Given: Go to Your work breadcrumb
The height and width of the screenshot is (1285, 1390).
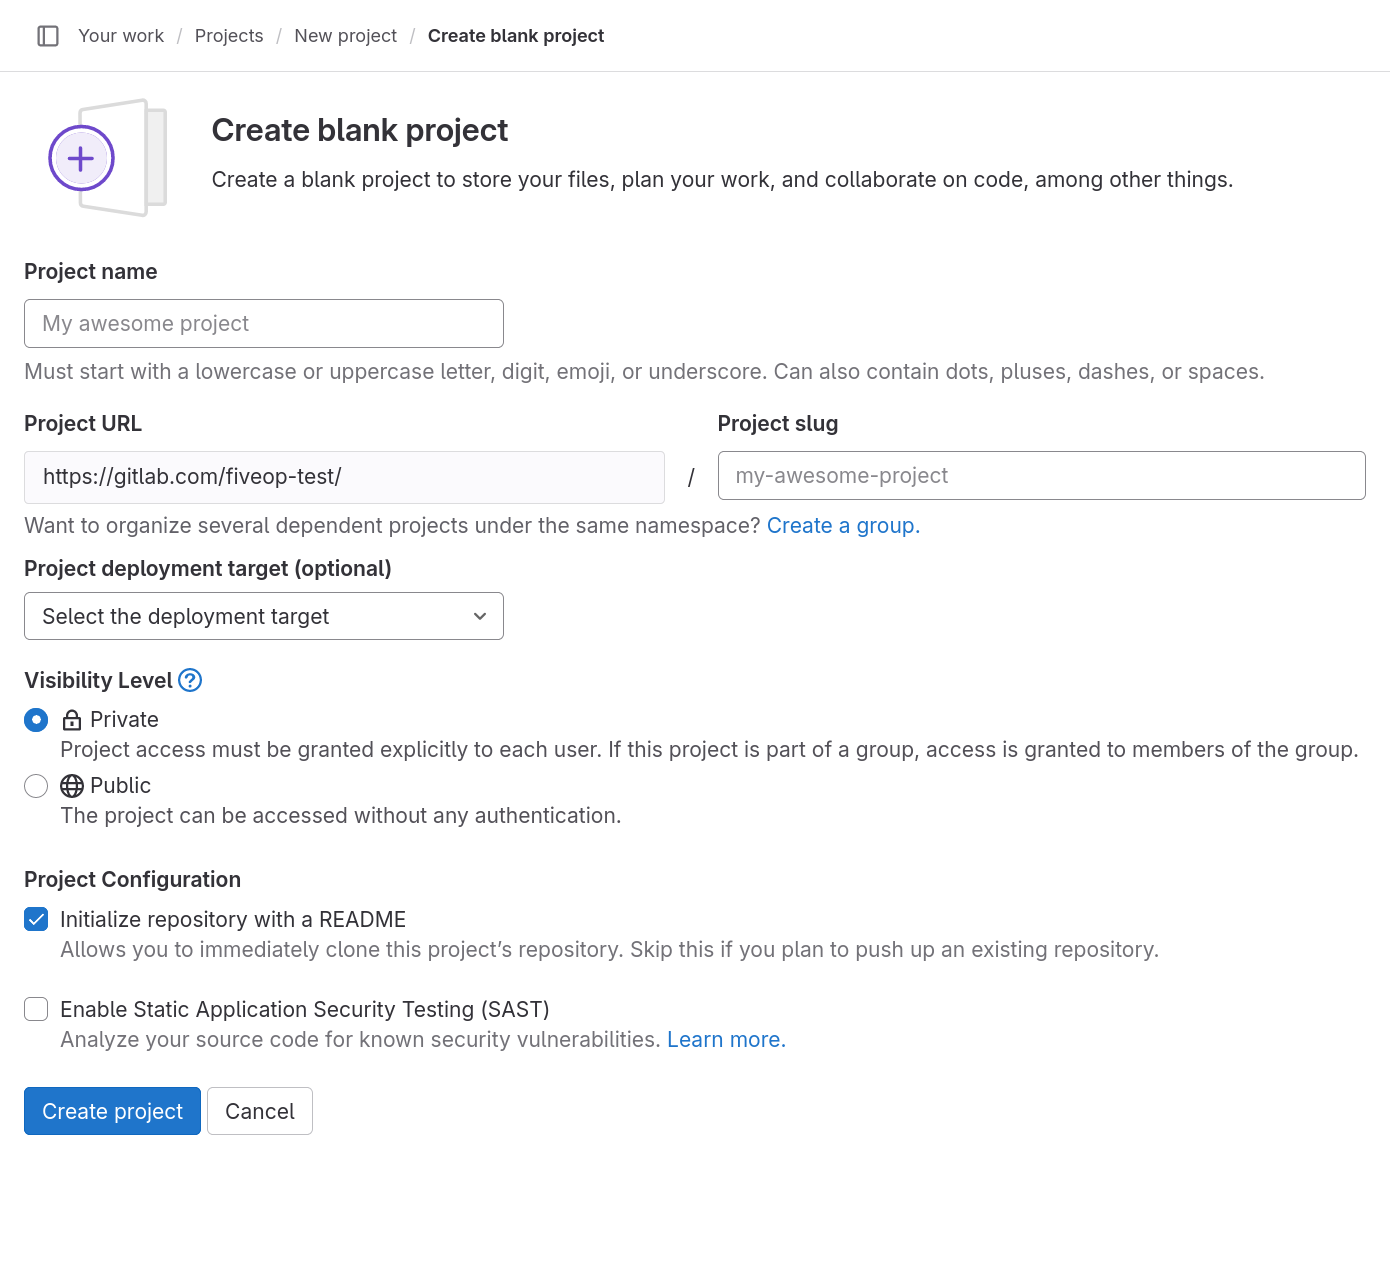Looking at the screenshot, I should pyautogui.click(x=120, y=35).
